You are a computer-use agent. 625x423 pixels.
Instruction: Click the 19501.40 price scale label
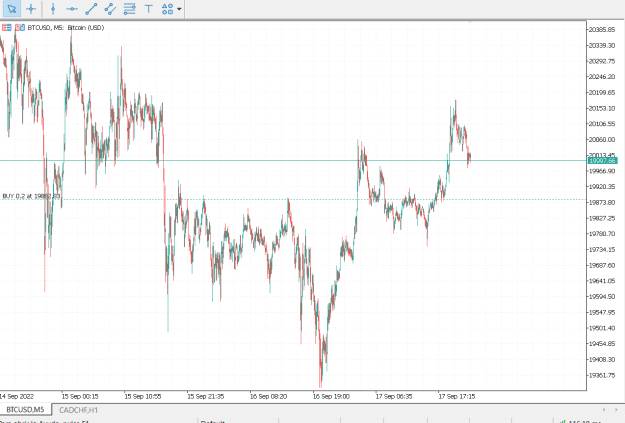click(602, 328)
